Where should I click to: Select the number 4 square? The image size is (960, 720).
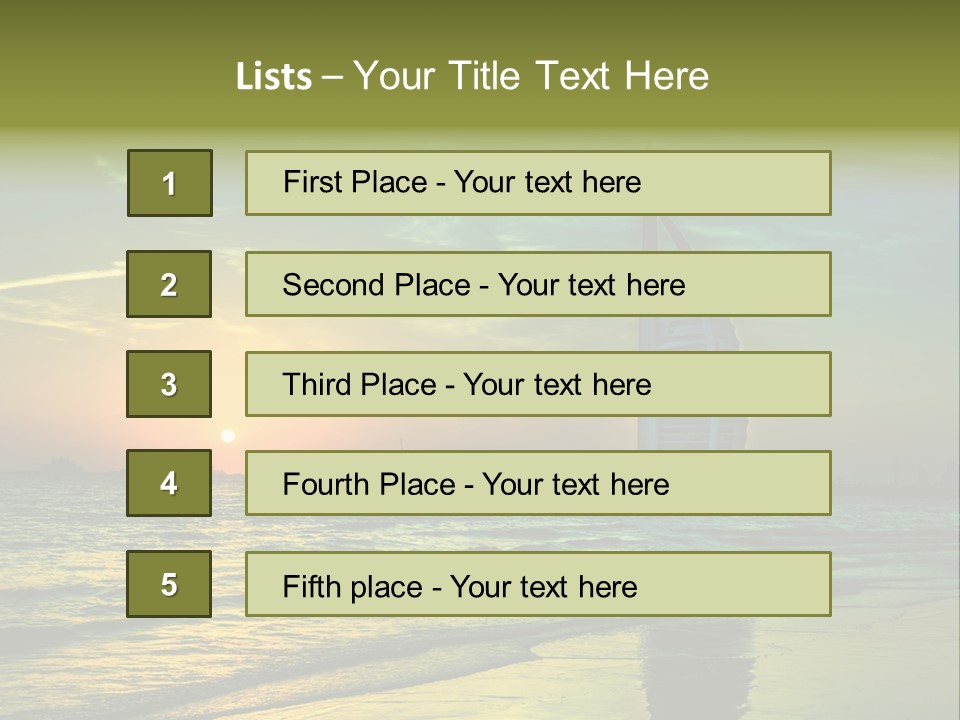click(169, 483)
